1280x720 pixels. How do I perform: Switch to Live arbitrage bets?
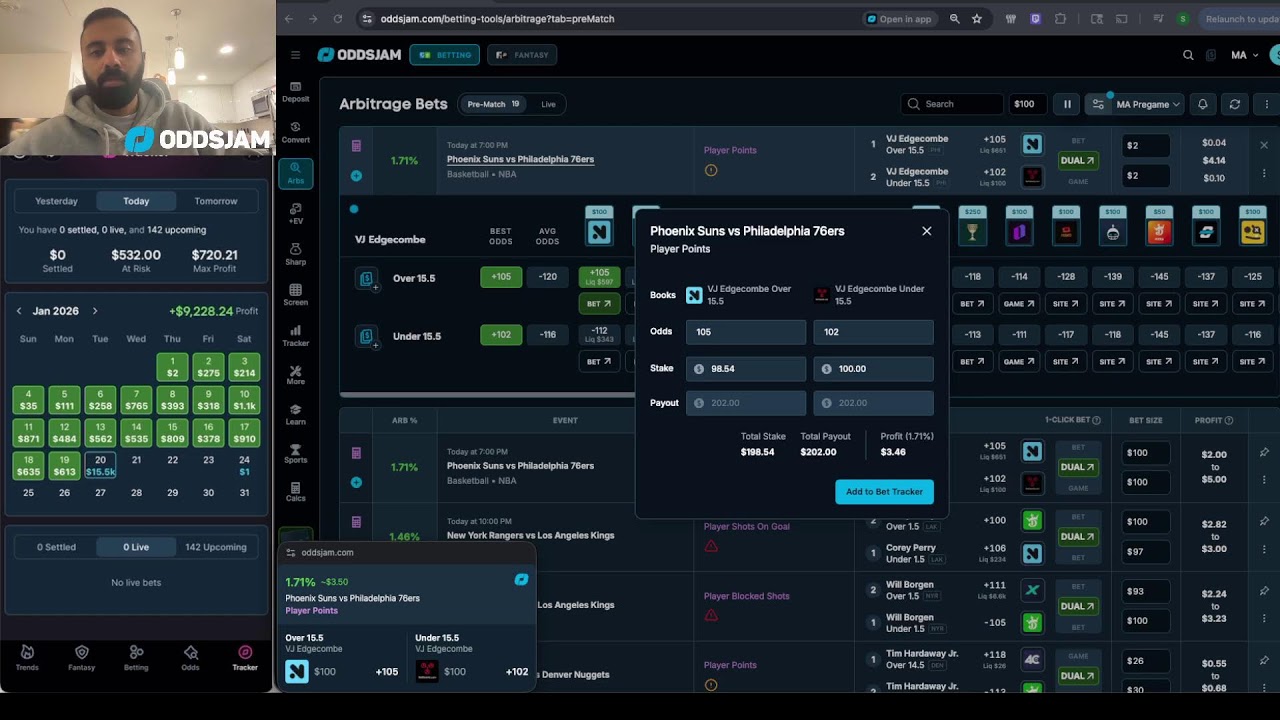pos(548,104)
